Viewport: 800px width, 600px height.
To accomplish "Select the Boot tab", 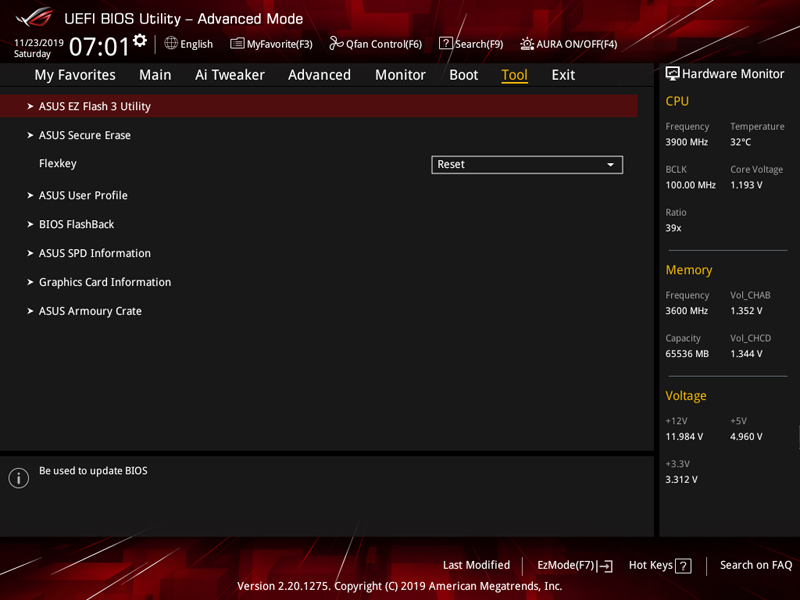I will [463, 75].
